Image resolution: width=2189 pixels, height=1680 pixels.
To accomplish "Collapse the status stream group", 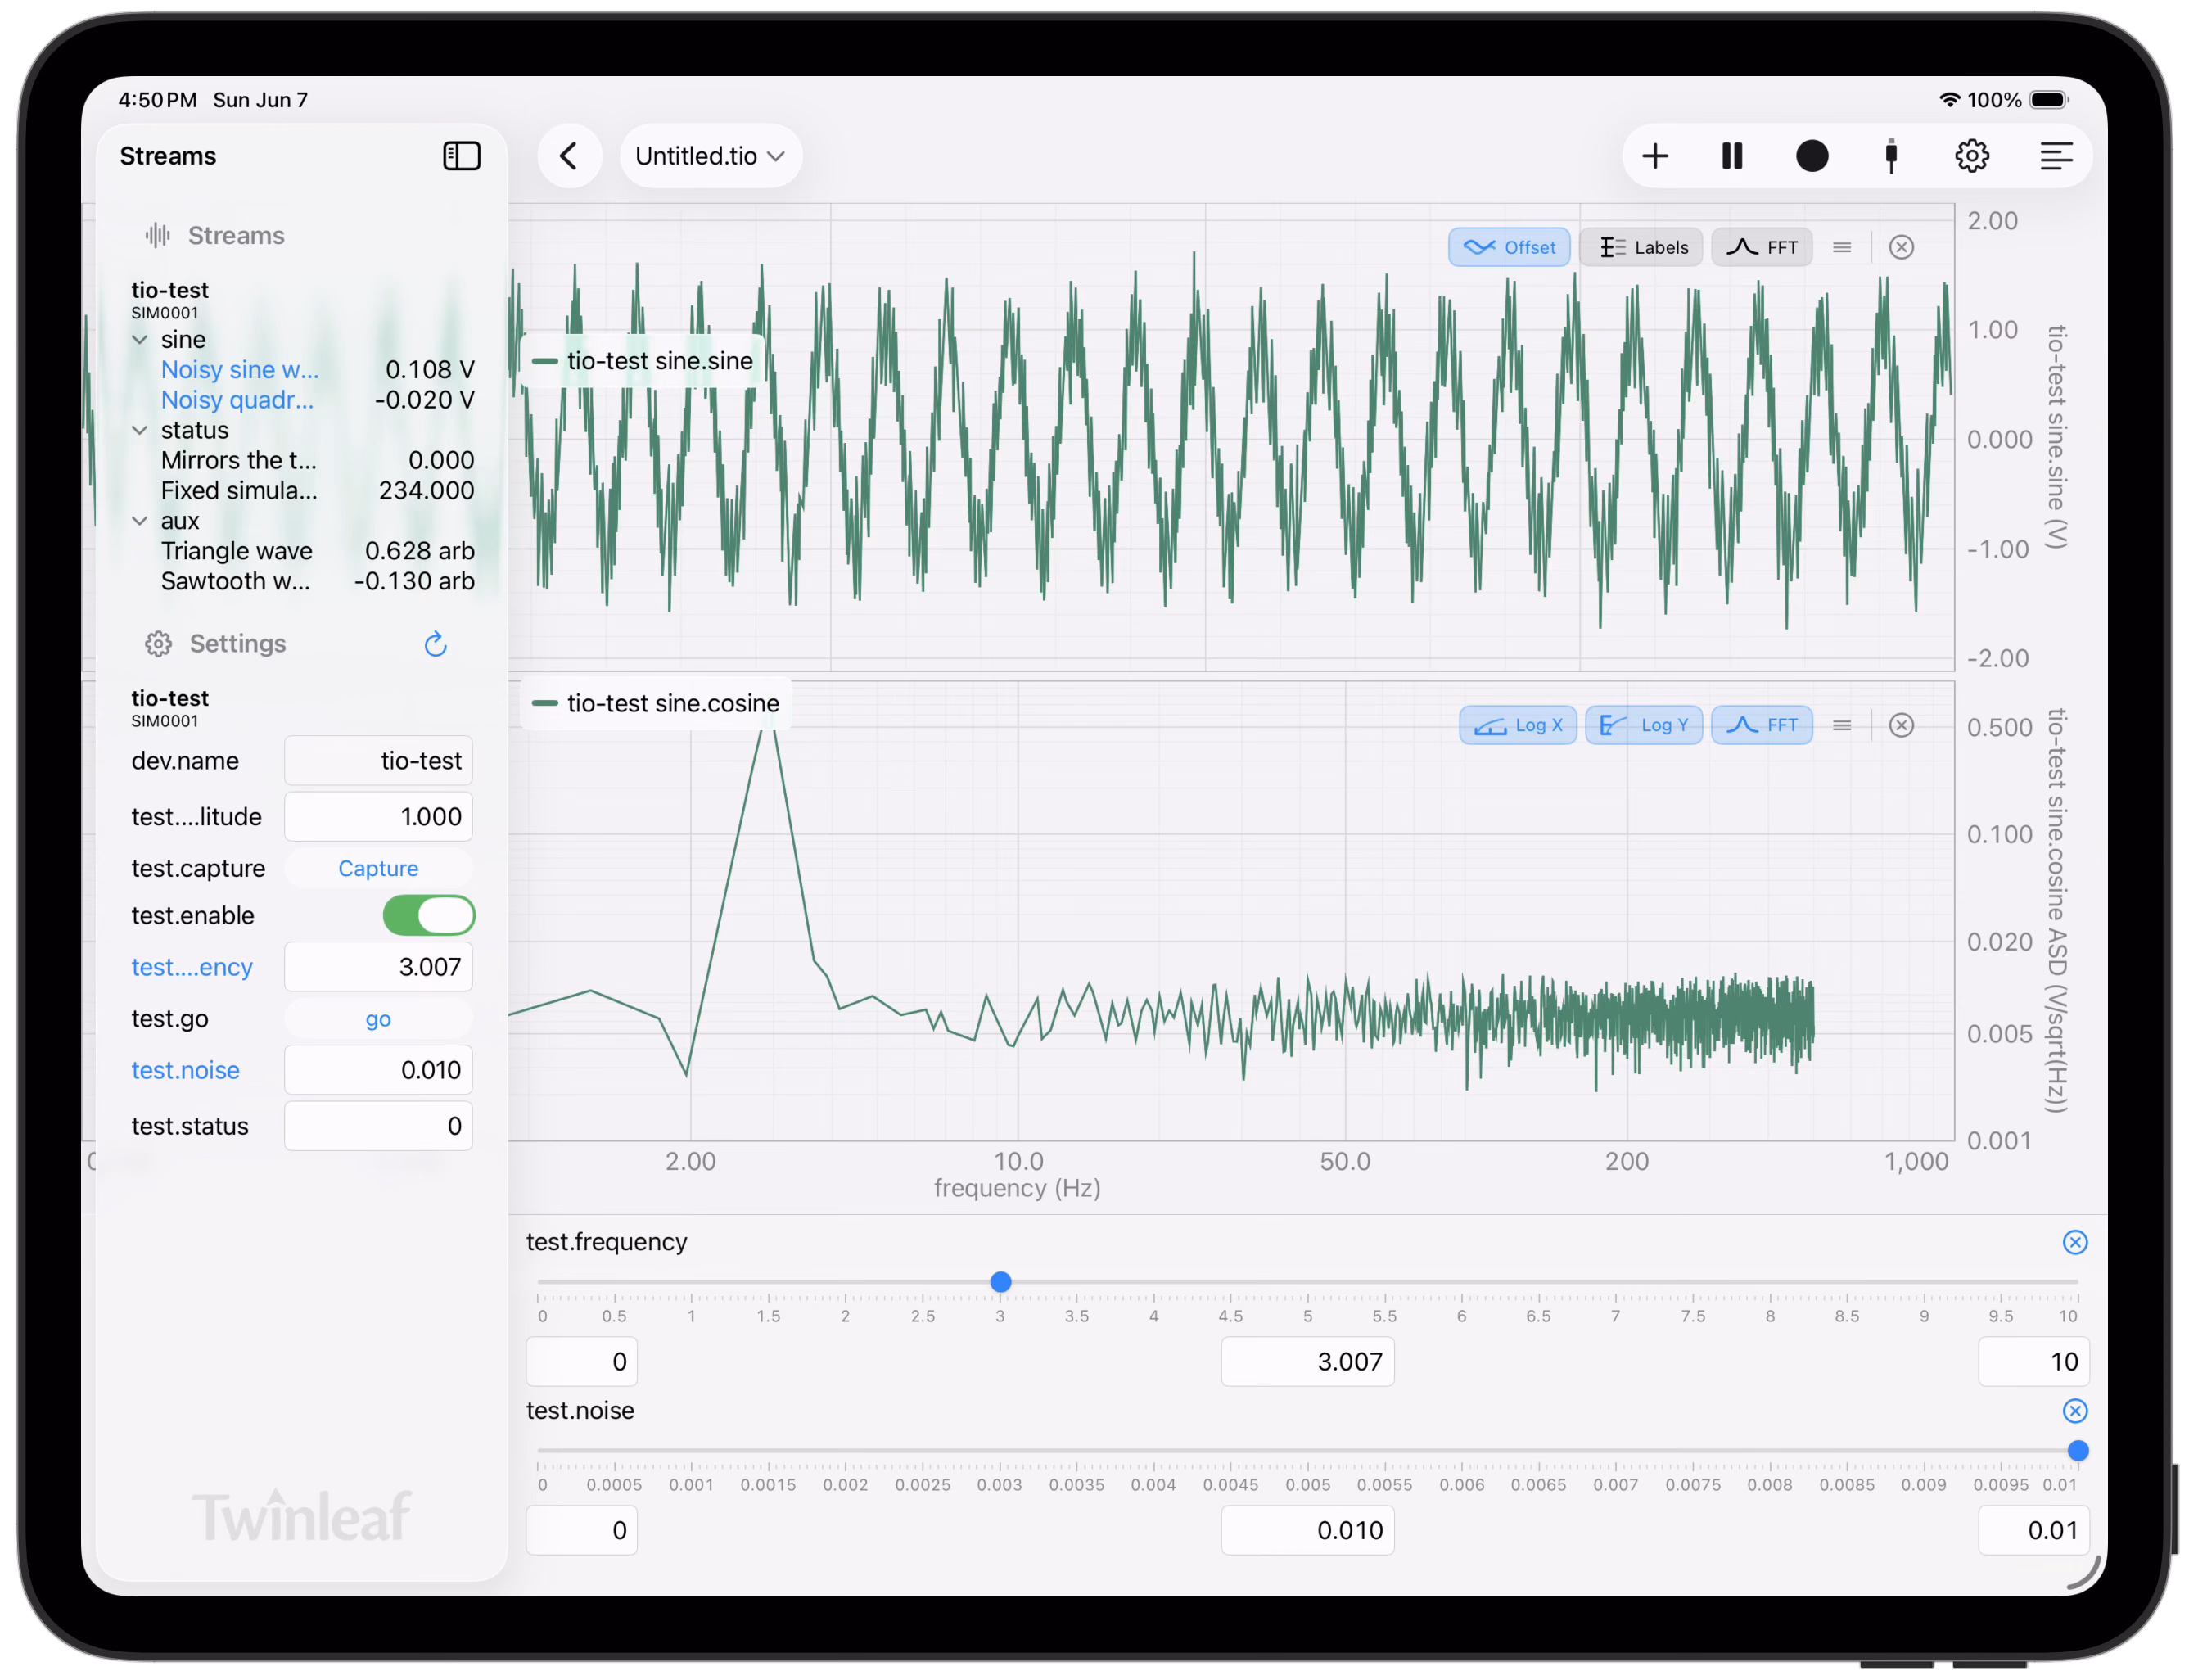I will click(x=140, y=431).
